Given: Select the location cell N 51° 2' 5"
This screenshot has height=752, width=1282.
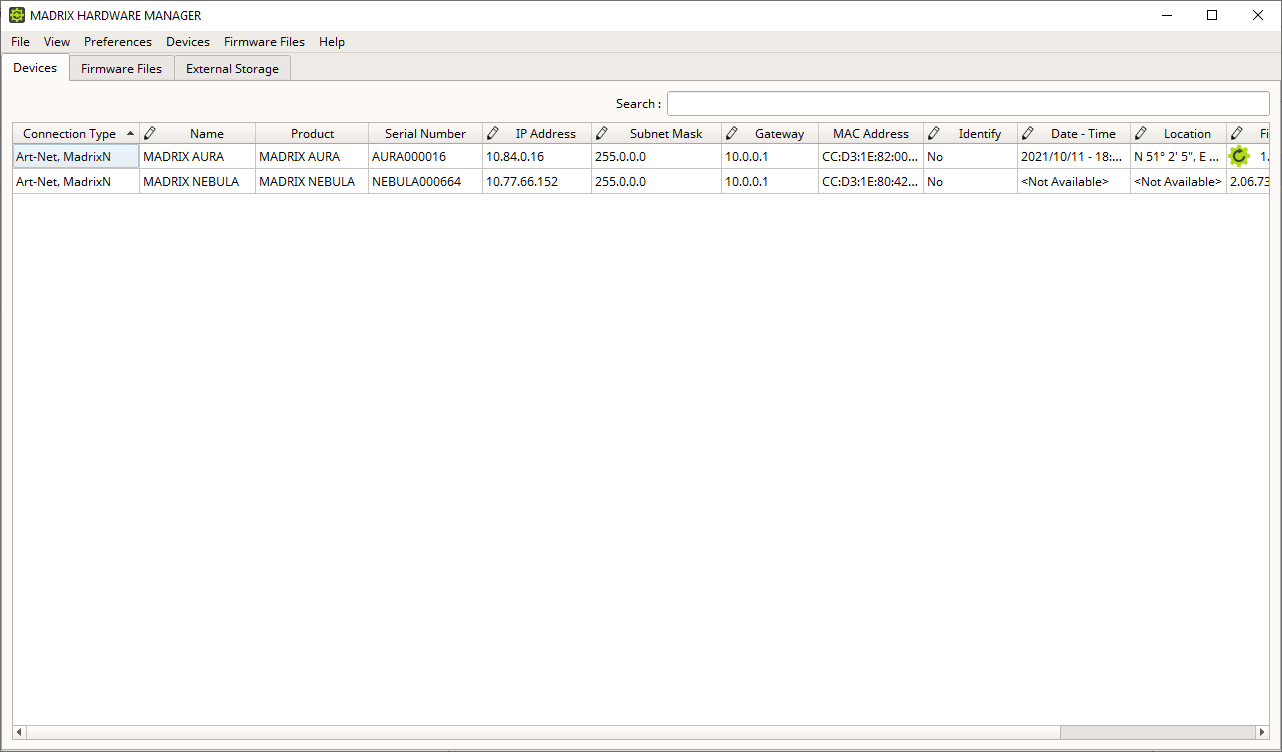Looking at the screenshot, I should point(1178,157).
